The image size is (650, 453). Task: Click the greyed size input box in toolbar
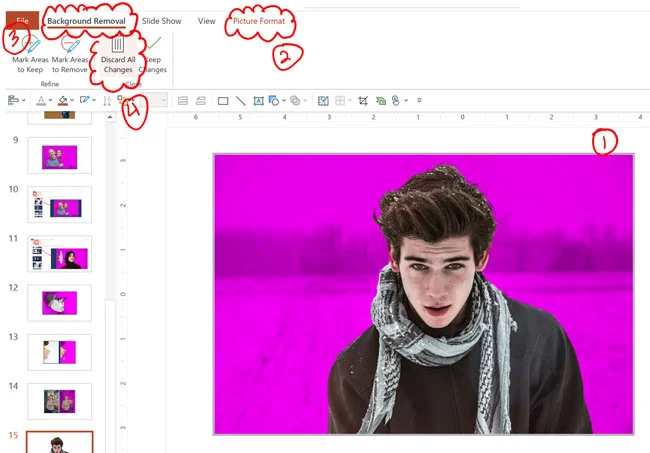[154, 100]
